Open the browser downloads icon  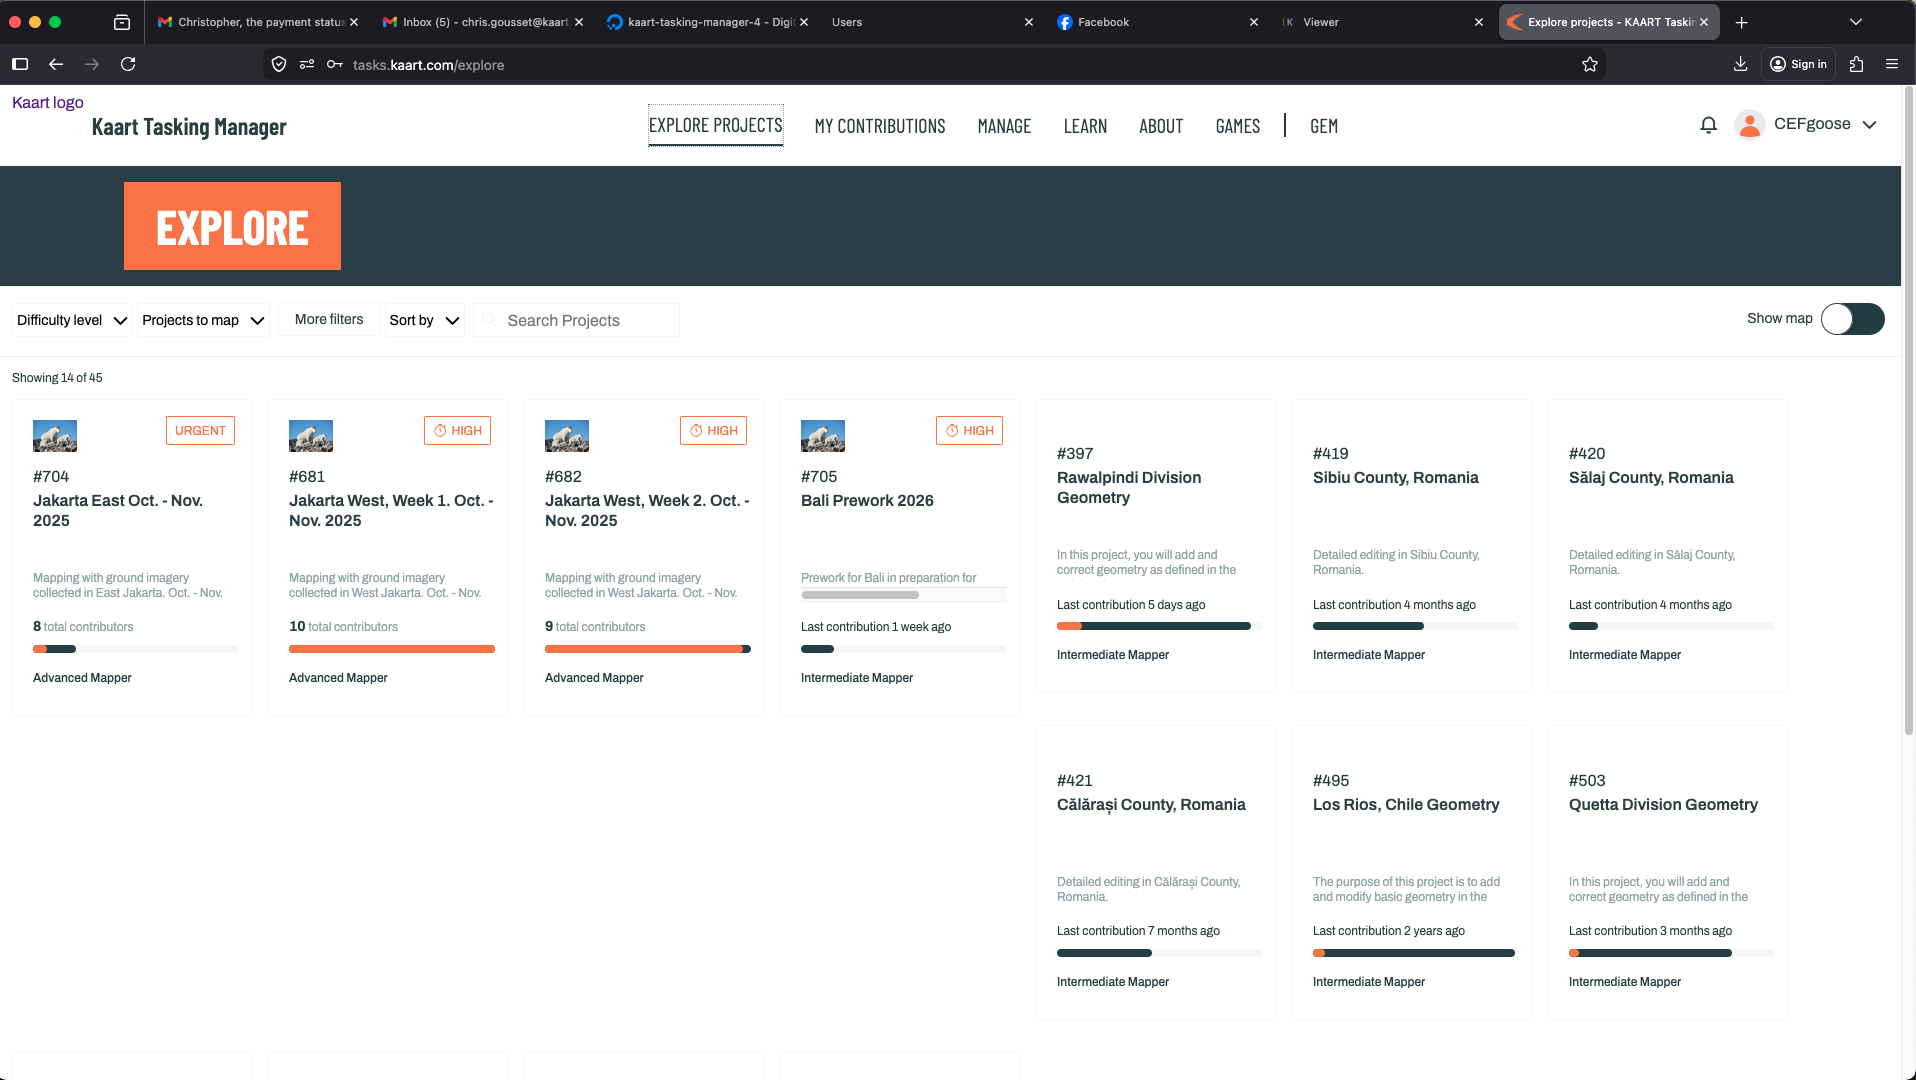coord(1740,64)
